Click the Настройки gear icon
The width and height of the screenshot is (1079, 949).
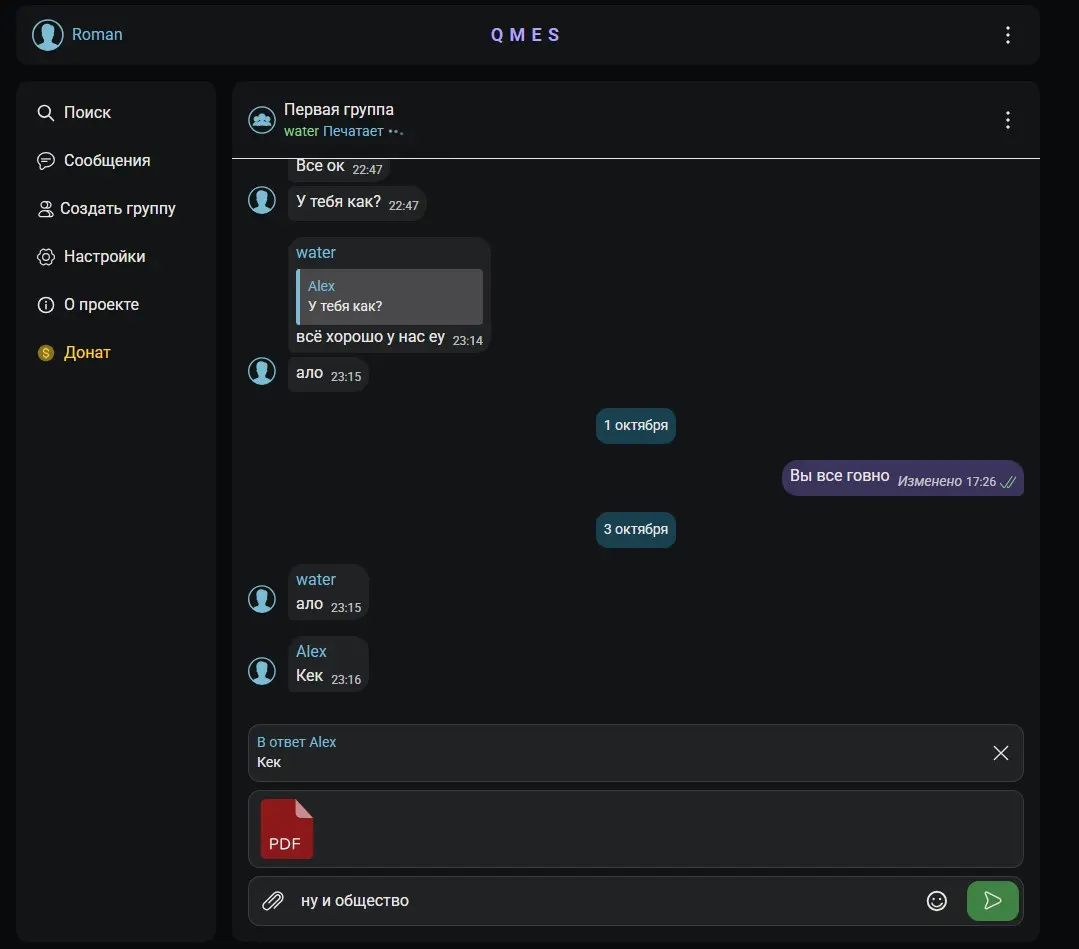tap(45, 257)
